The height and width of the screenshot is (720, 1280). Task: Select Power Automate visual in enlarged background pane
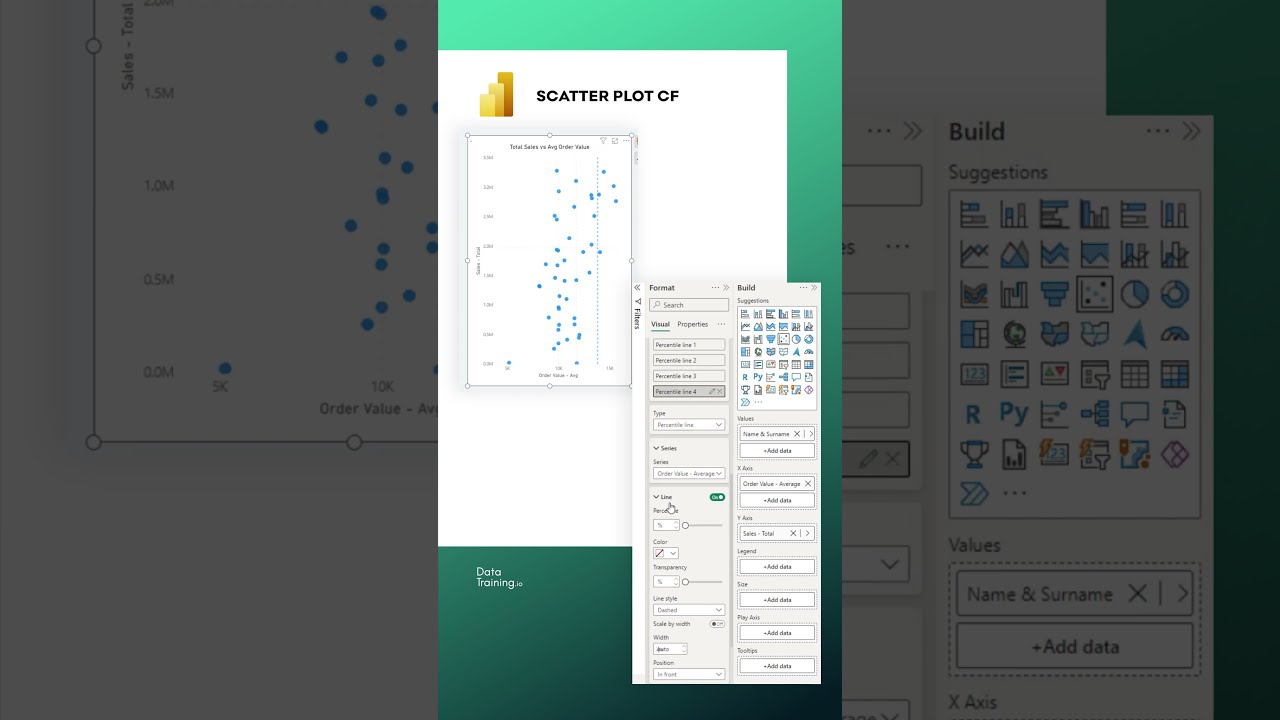[x=974, y=493]
